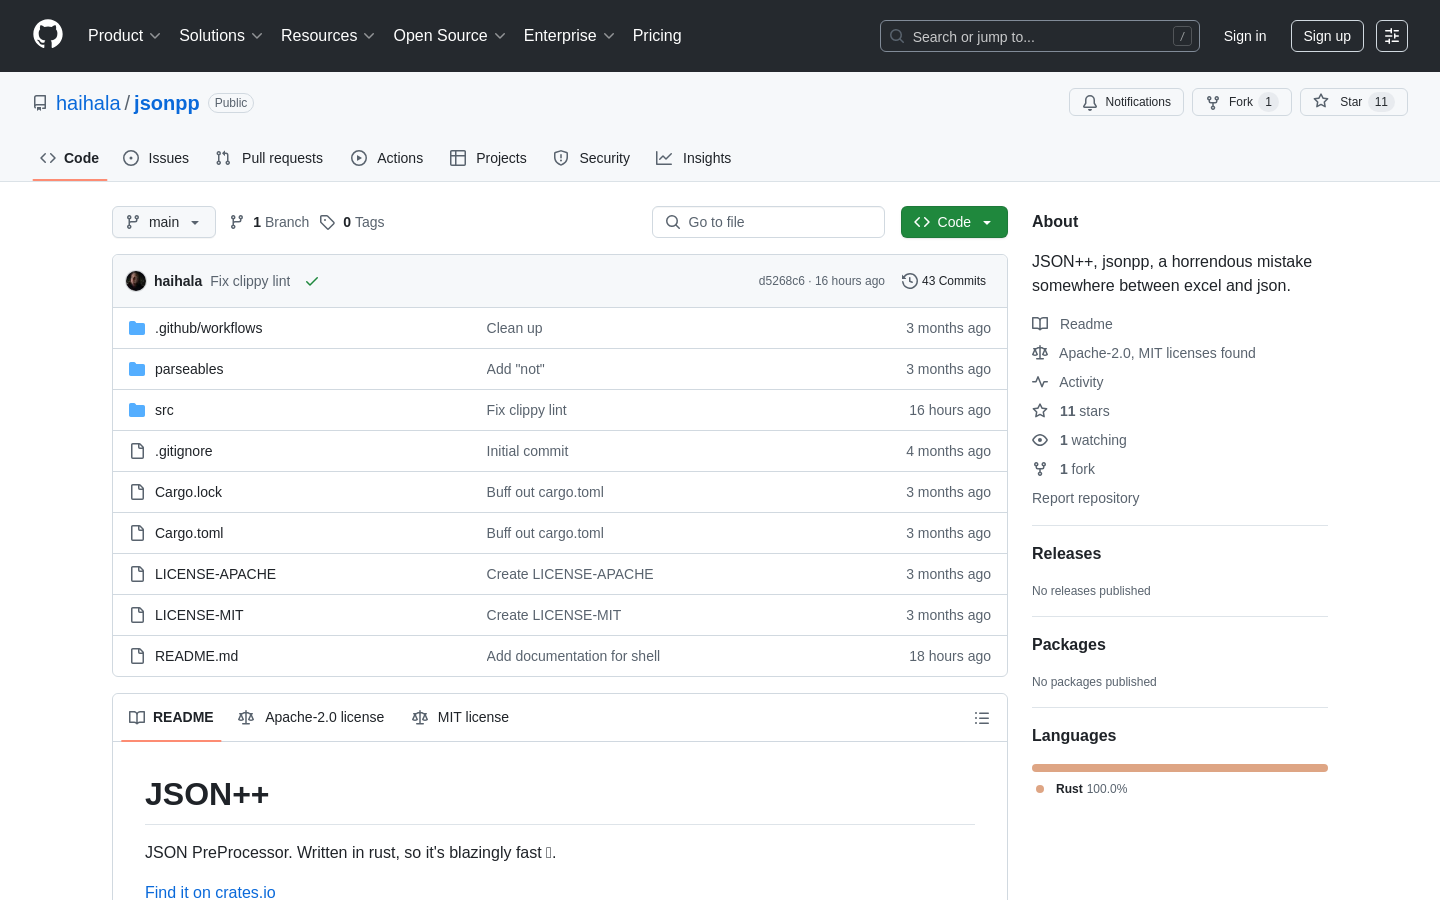Open the Fix clippy lint commit message
Viewport: 1440px width, 900px height.
250,281
